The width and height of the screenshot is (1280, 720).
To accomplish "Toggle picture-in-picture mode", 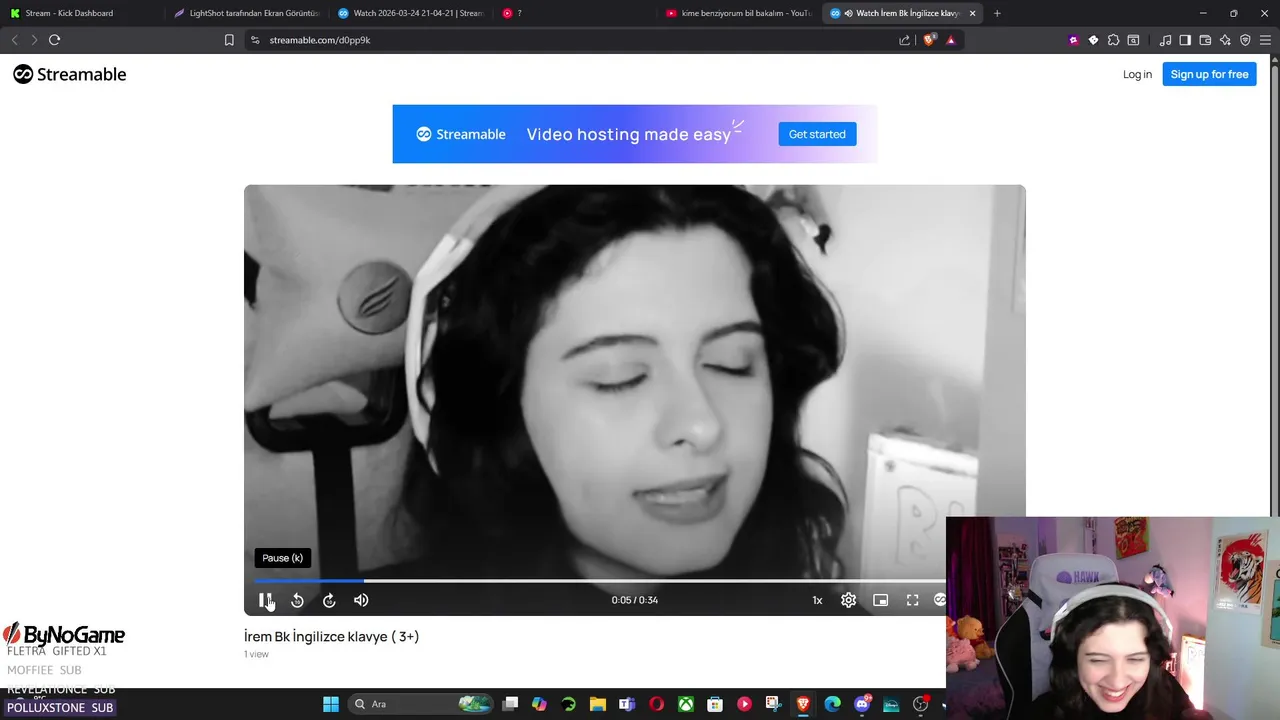I will [880, 600].
